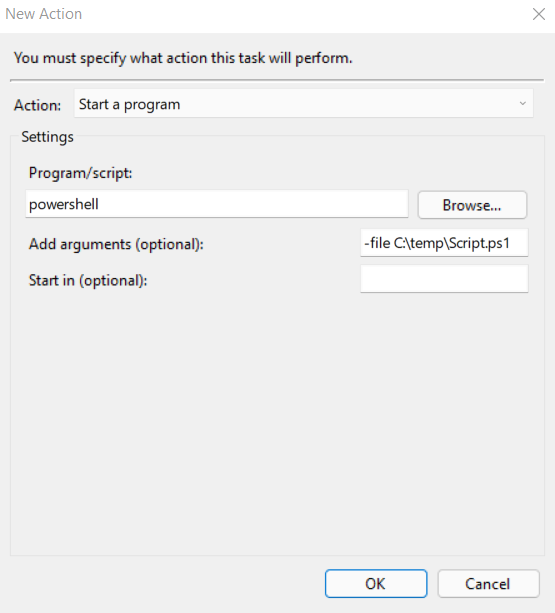The height and width of the screenshot is (613, 555).
Task: Click the empty area inside Settings panel
Action: 277,422
